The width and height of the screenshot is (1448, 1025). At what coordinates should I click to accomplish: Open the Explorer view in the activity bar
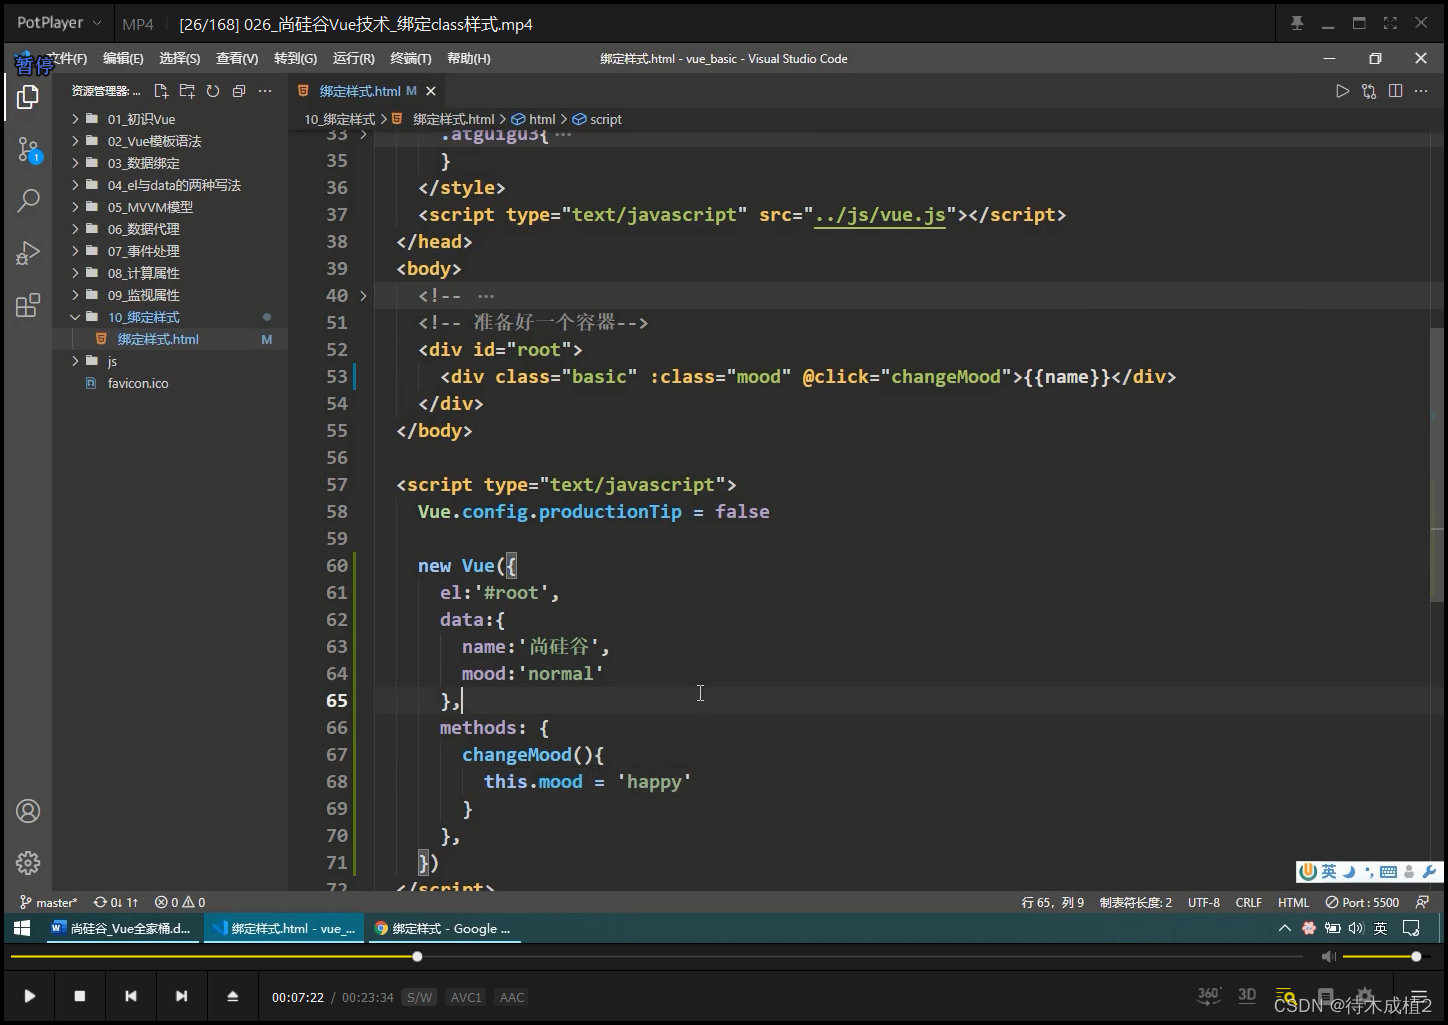click(x=28, y=97)
